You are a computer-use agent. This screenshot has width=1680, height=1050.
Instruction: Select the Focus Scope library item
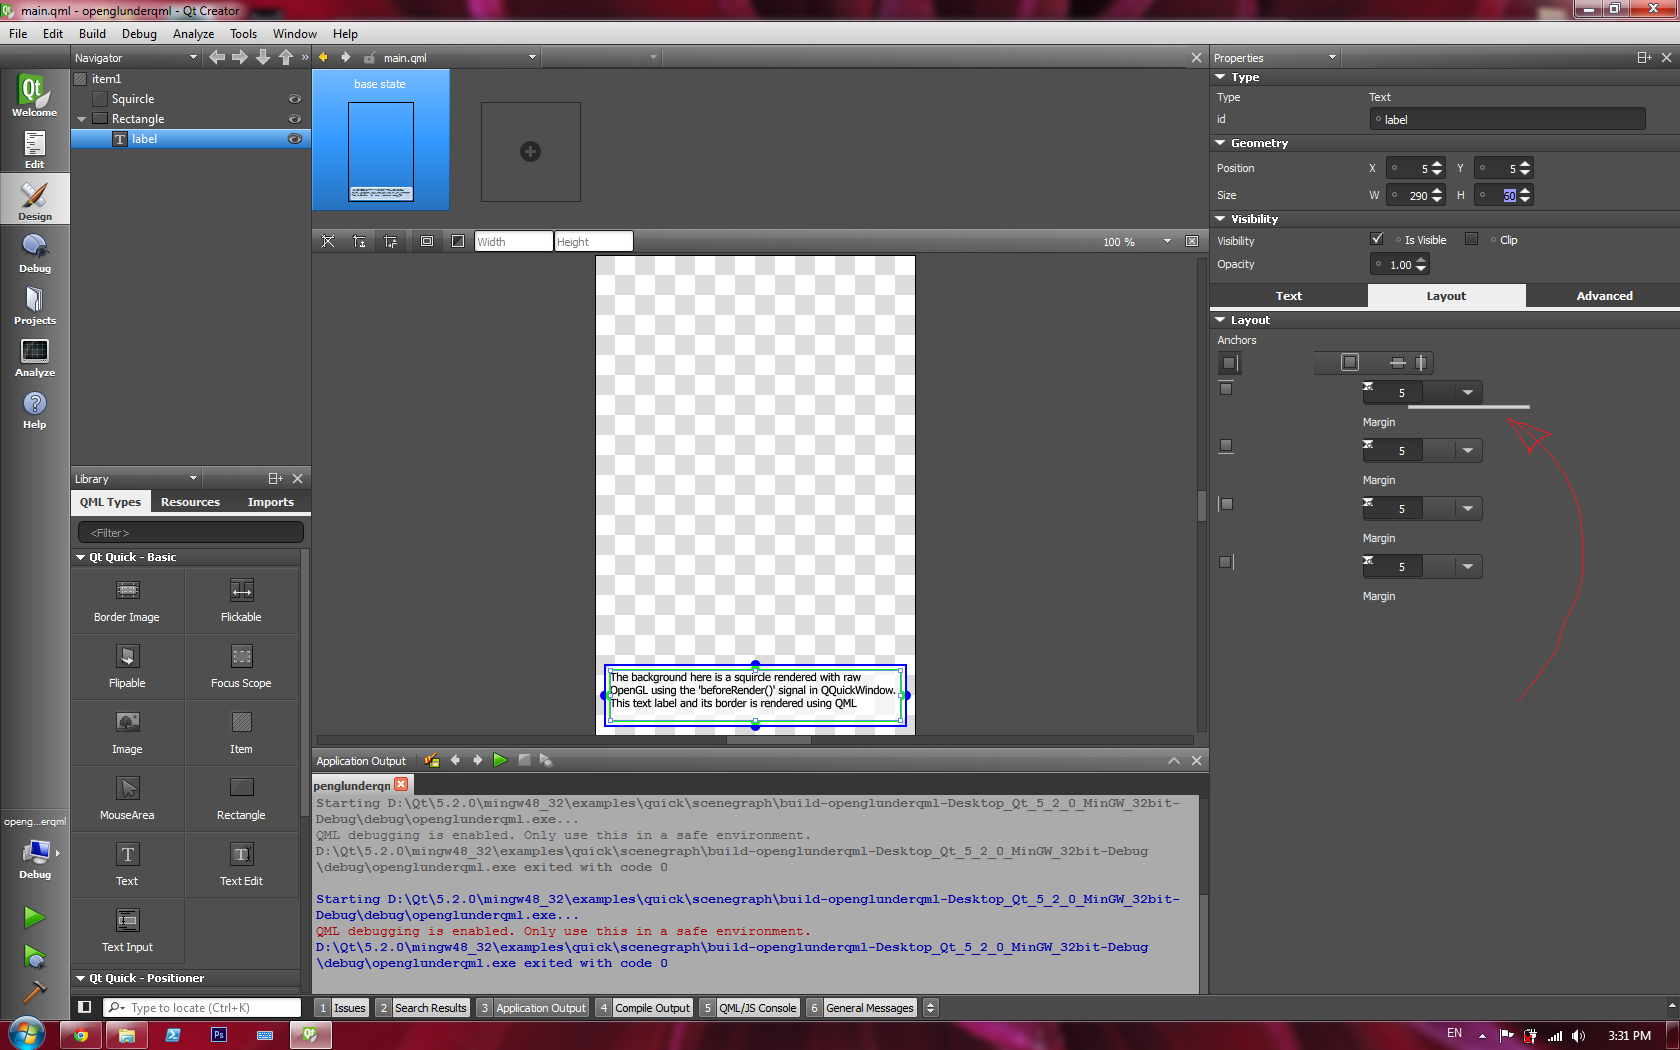pyautogui.click(x=241, y=667)
